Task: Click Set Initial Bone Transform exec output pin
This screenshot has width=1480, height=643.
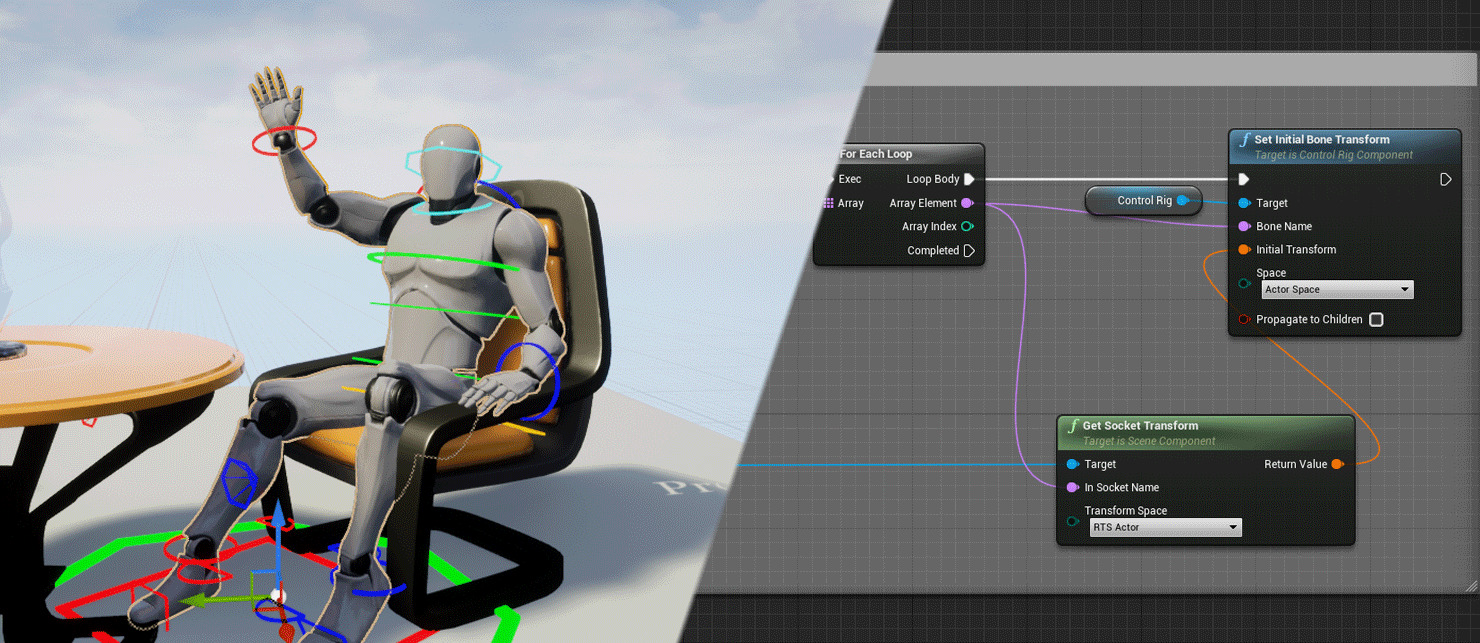Action: coord(1446,179)
